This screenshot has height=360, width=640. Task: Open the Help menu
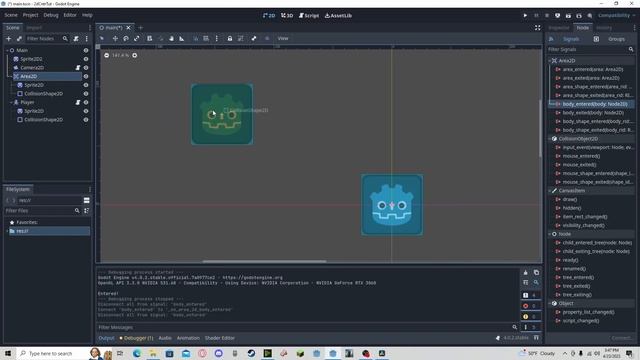tap(87, 15)
